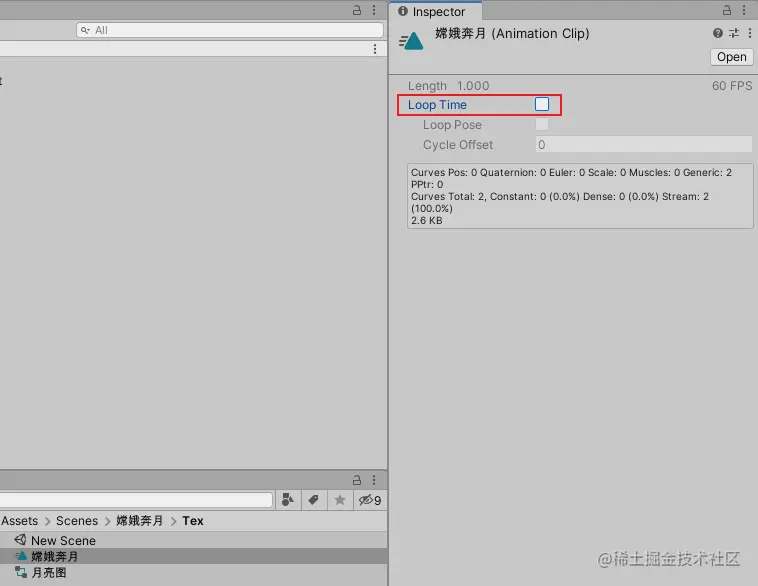Open the Animation Clip with Open button

click(x=731, y=57)
